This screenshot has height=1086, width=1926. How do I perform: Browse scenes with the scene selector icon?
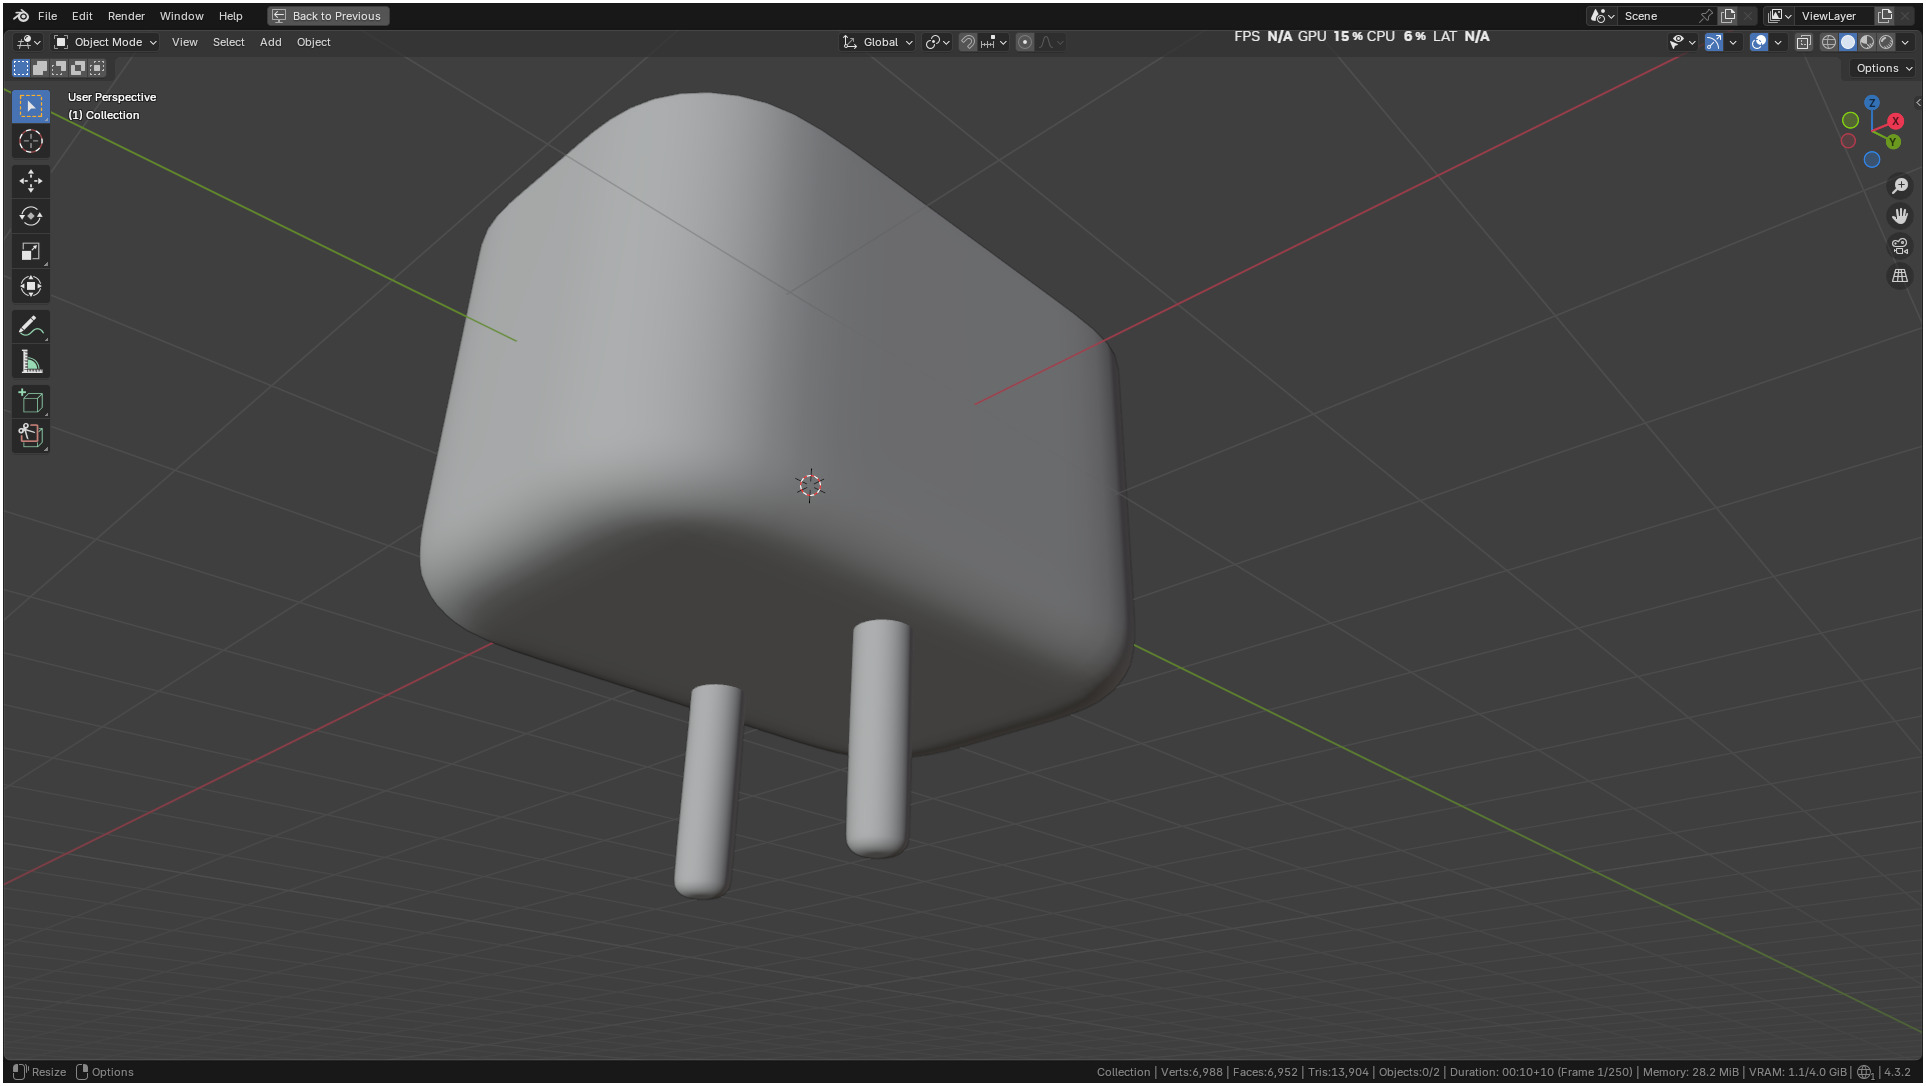tap(1602, 16)
